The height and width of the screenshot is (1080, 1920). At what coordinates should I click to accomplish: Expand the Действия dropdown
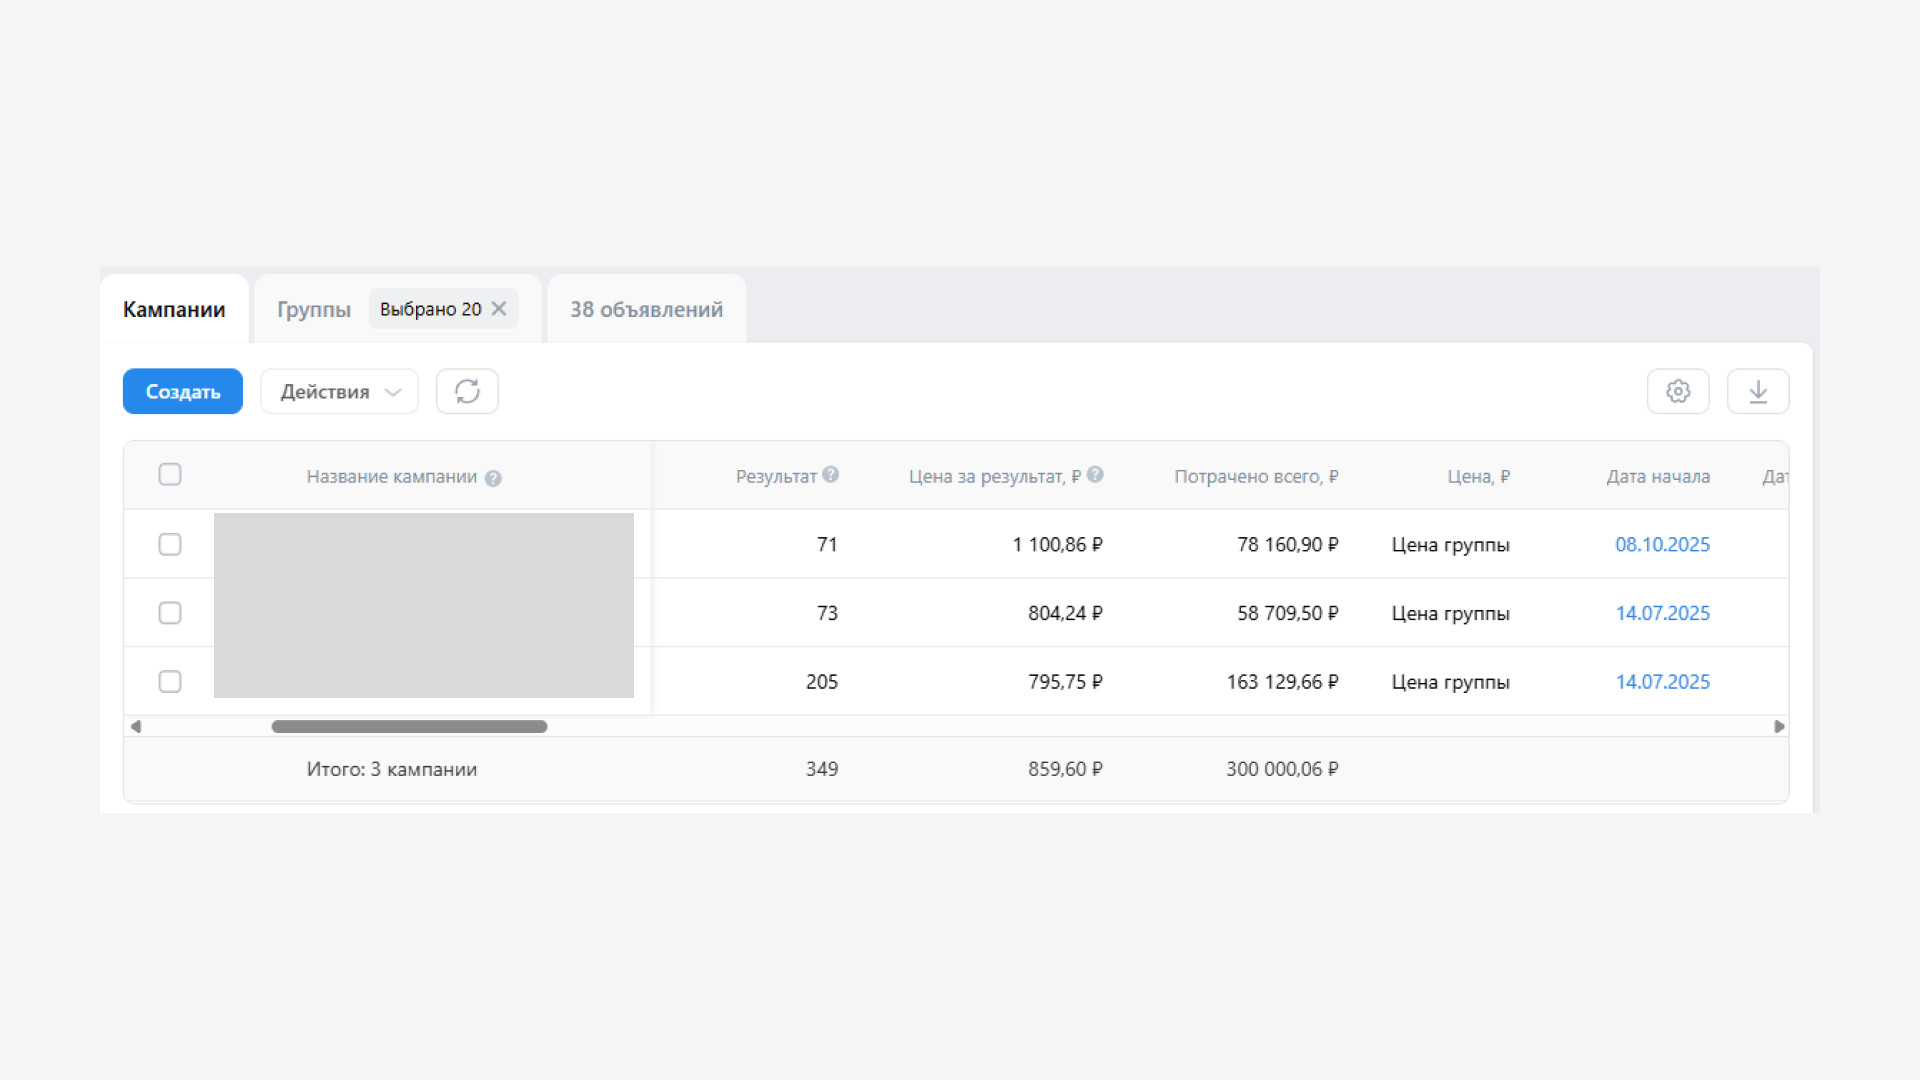pos(339,391)
